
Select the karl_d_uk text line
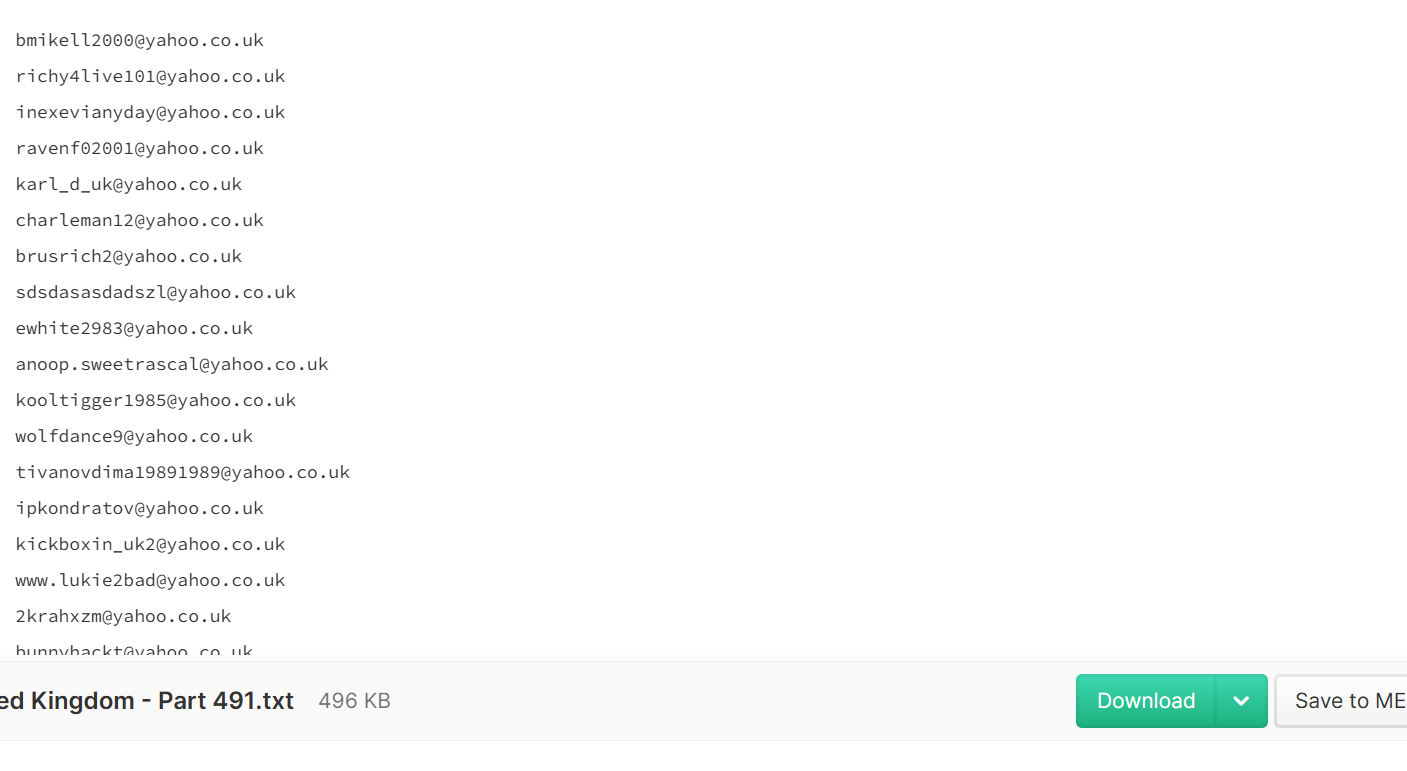tap(129, 185)
